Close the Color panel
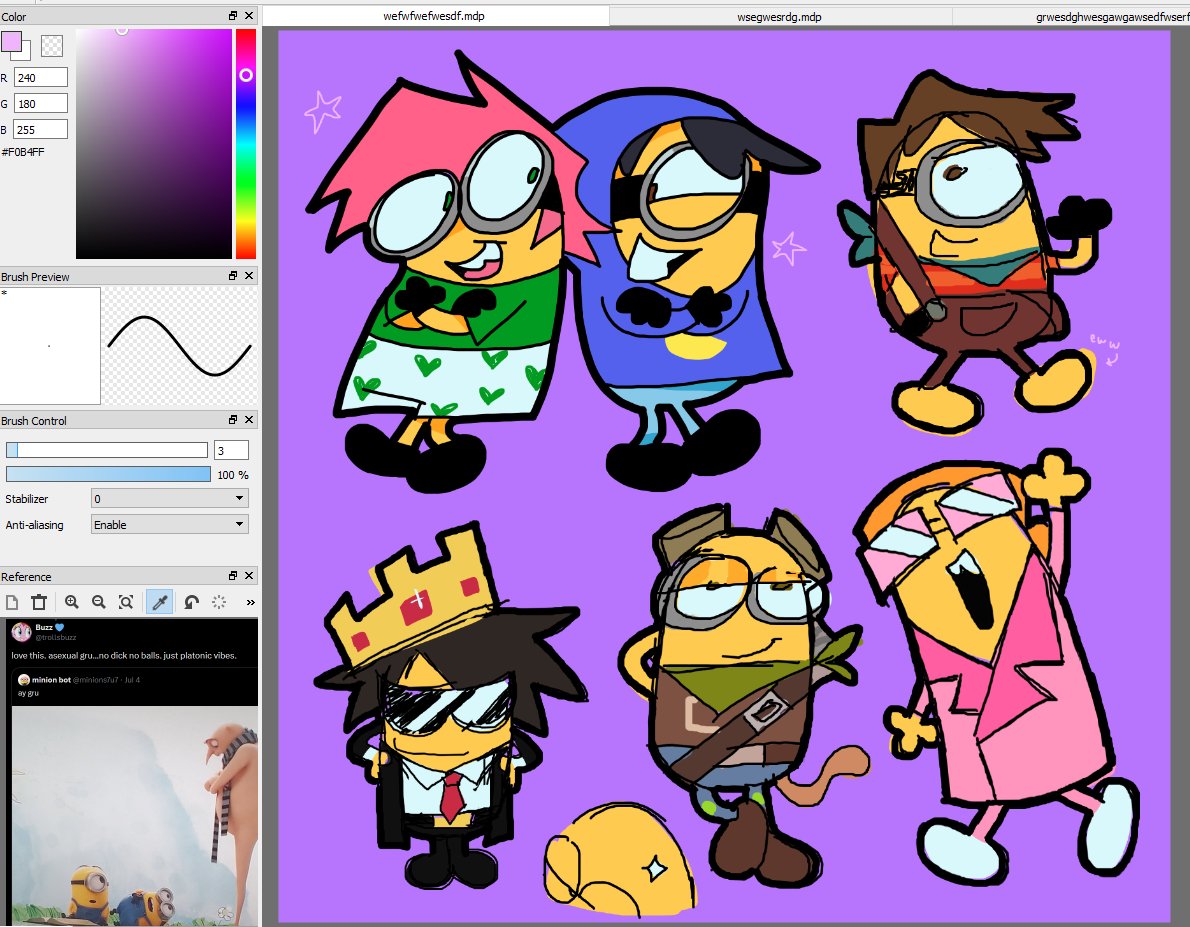 pos(249,16)
